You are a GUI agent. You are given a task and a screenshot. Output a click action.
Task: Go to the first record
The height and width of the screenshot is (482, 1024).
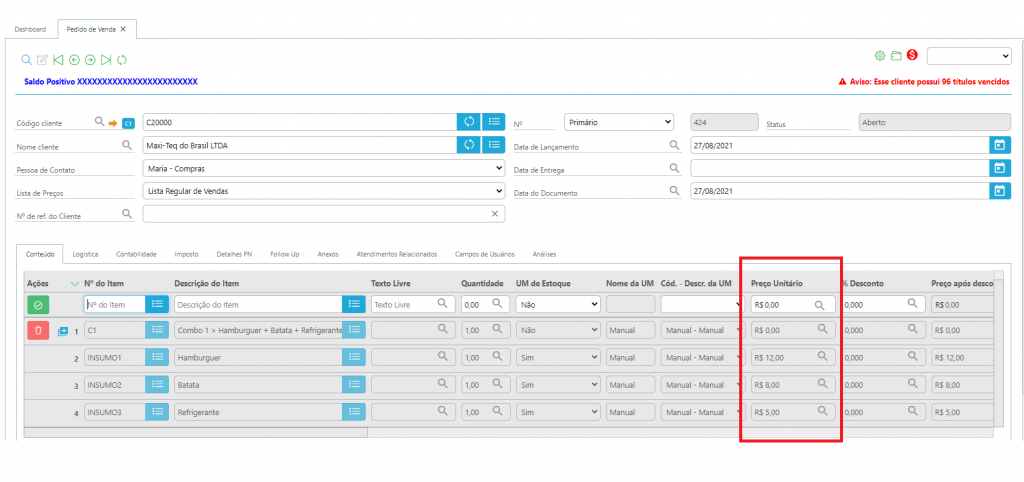(59, 60)
